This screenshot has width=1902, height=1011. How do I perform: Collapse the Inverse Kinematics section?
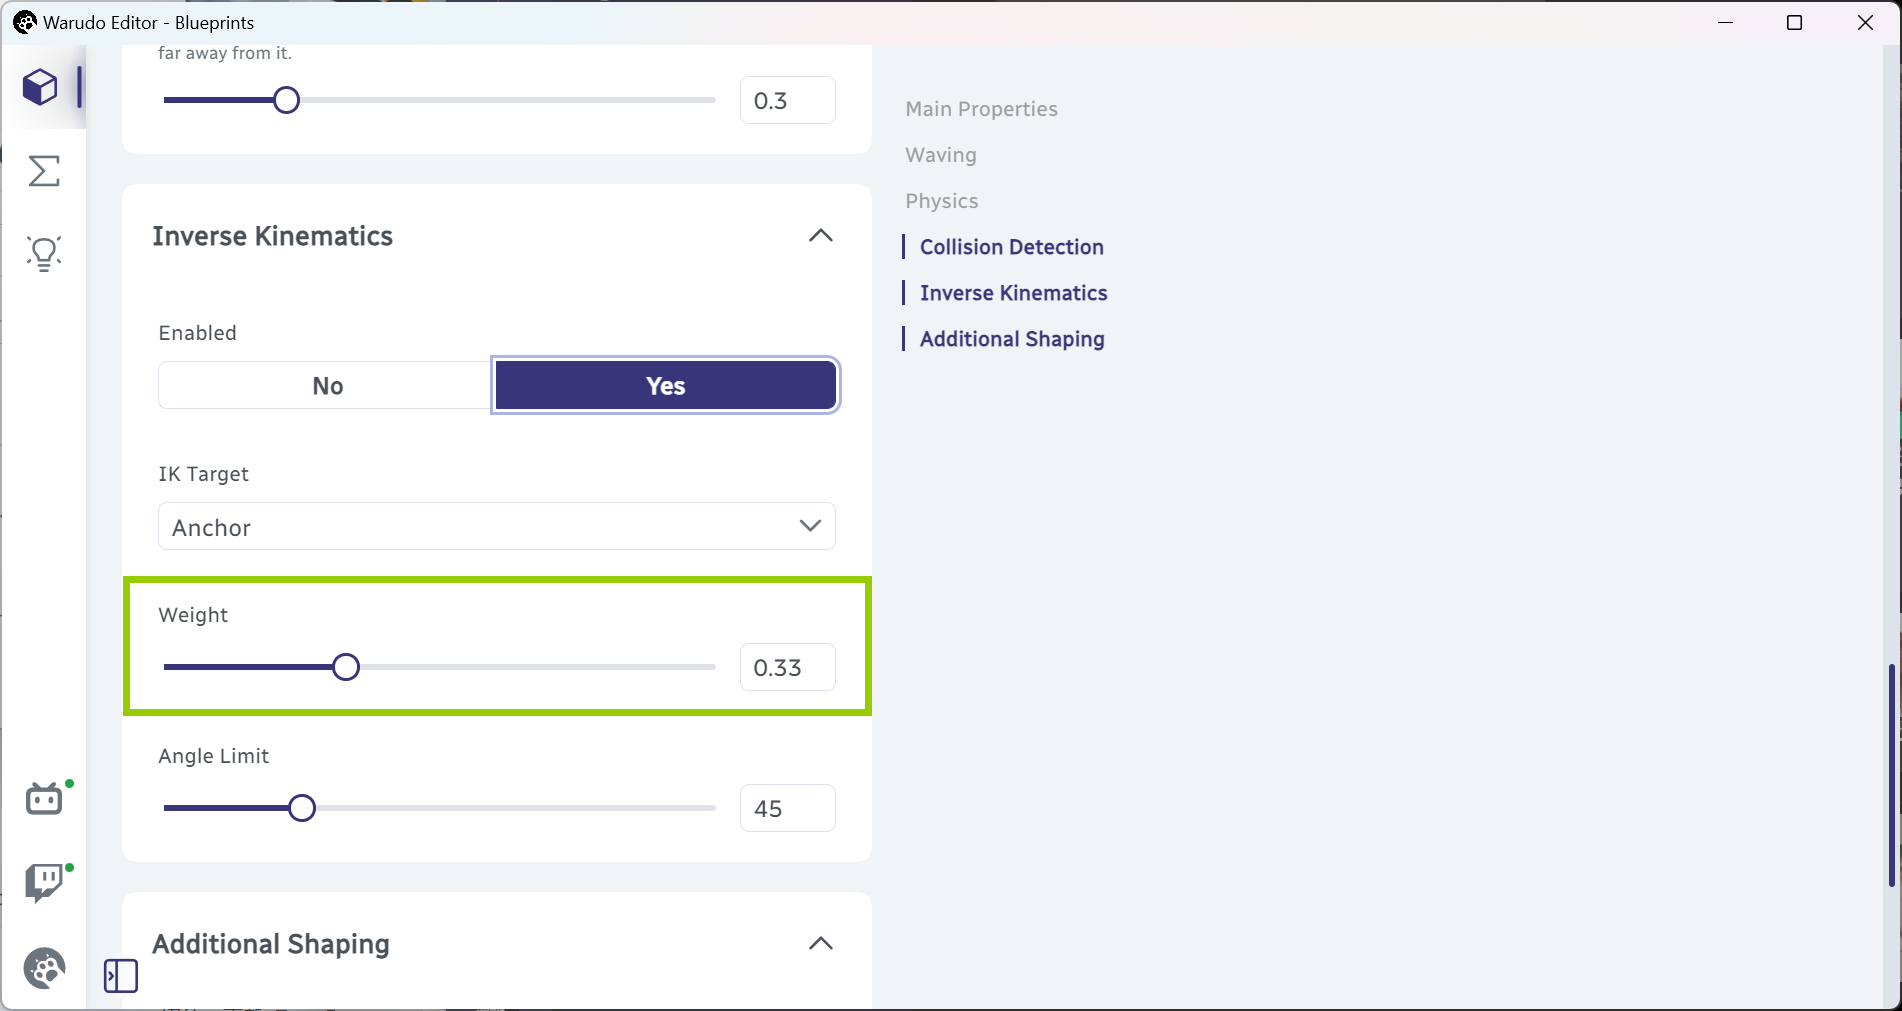820,236
